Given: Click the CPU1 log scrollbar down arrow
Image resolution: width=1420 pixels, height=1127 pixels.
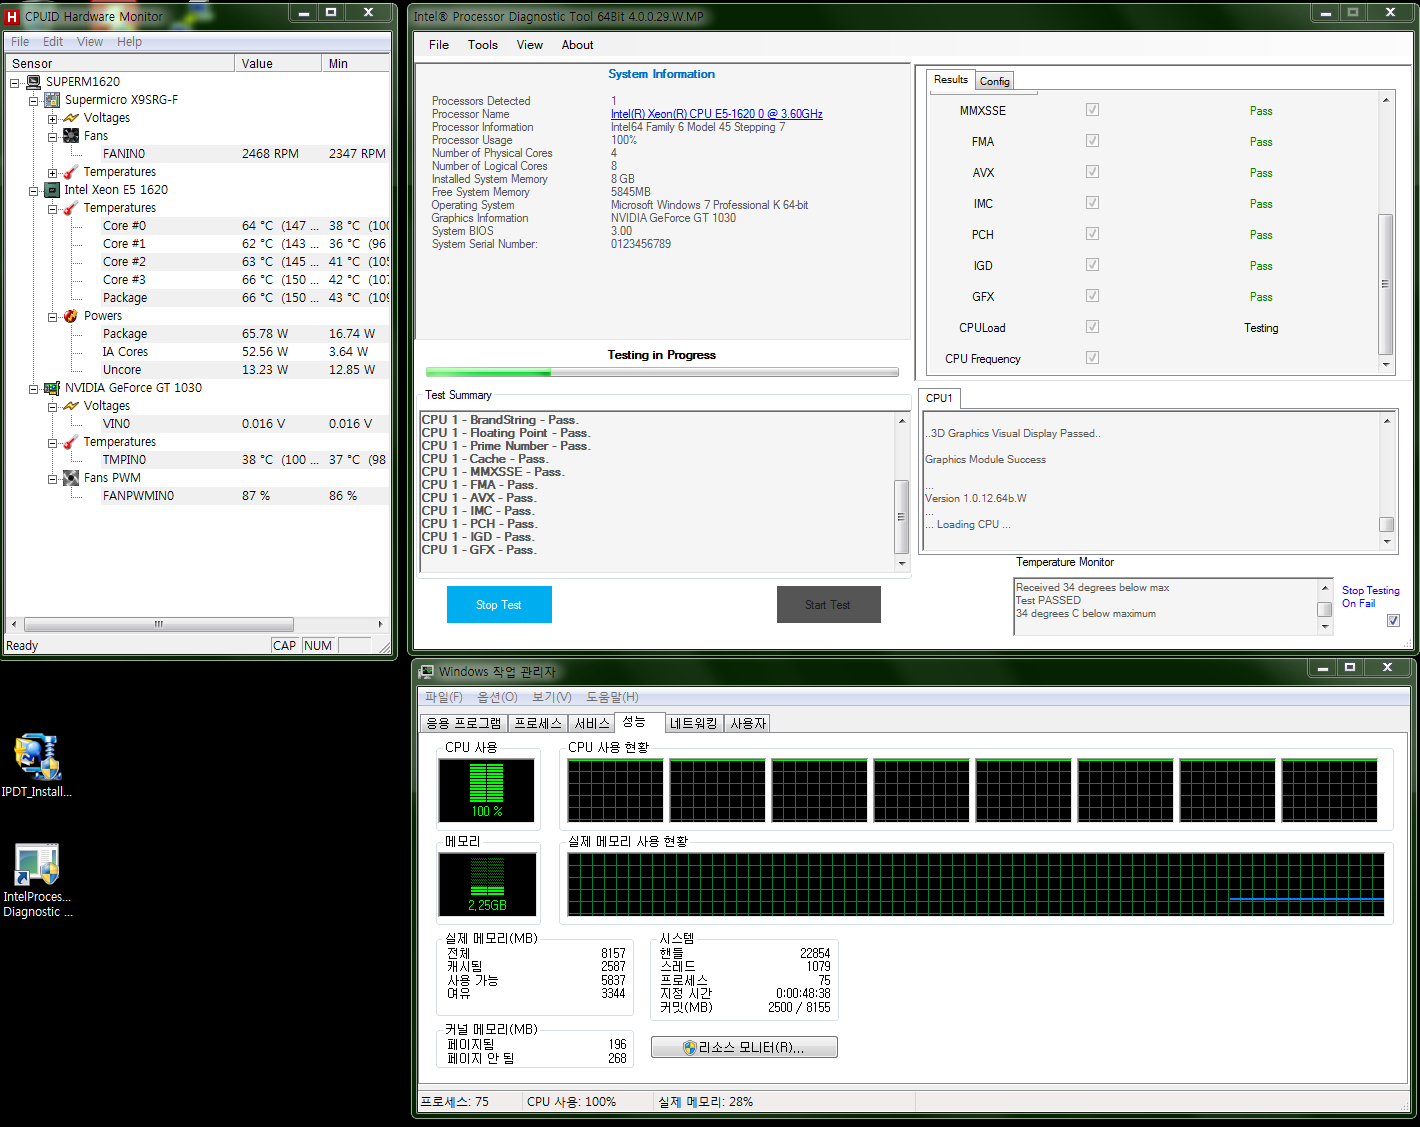Looking at the screenshot, I should click(x=1386, y=541).
